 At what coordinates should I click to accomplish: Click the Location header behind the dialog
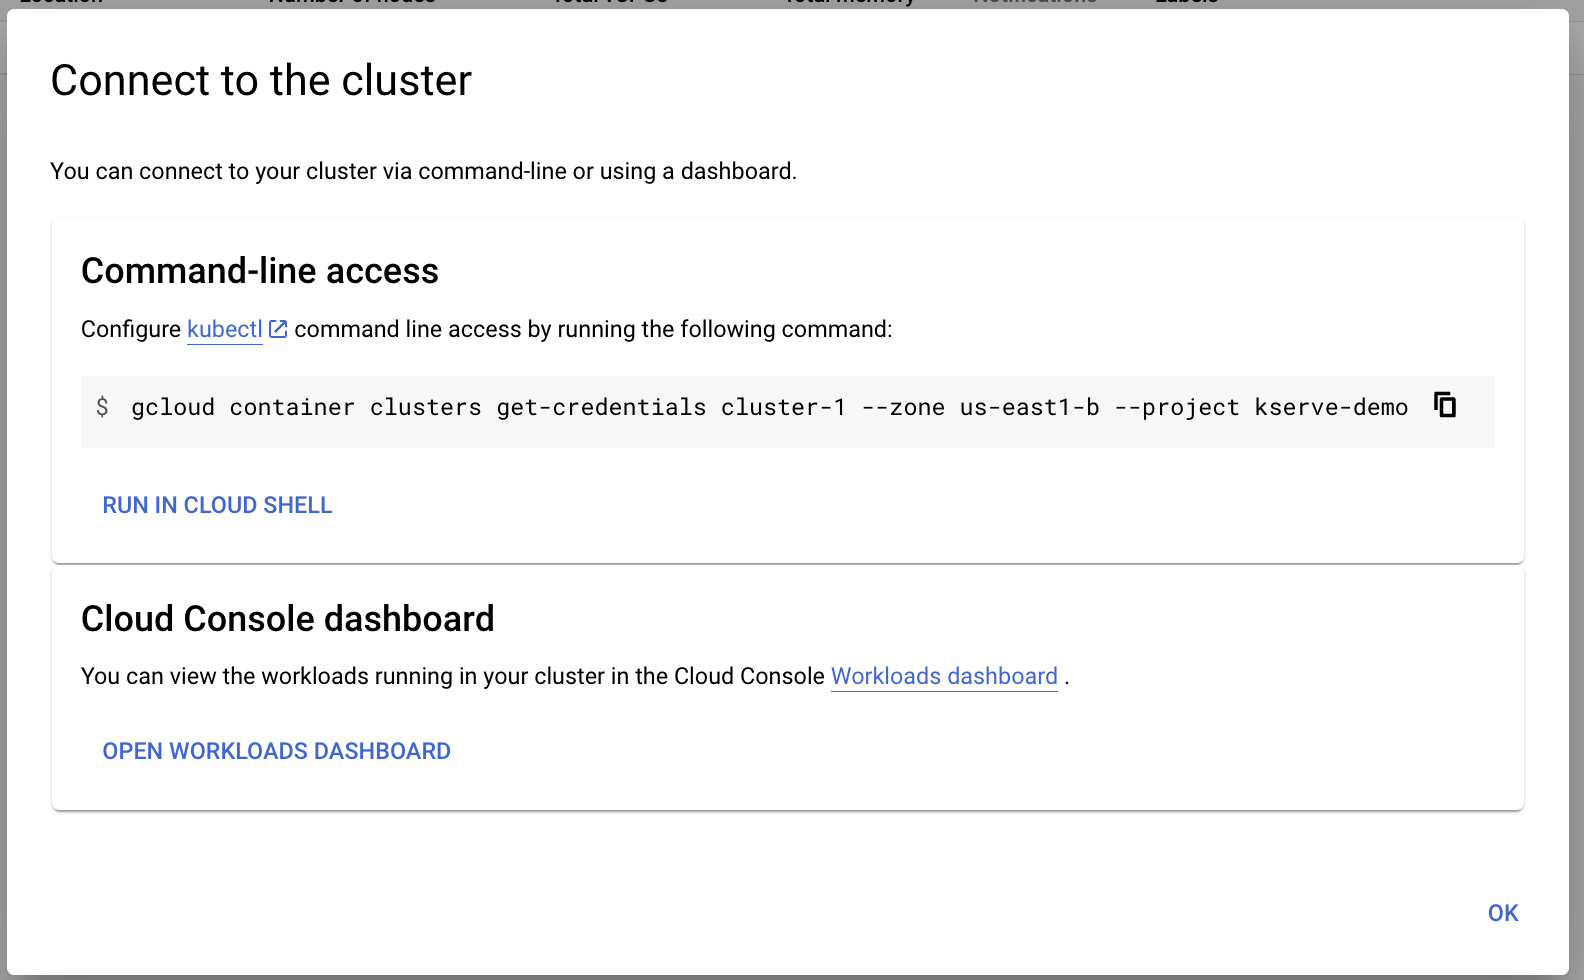pyautogui.click(x=60, y=3)
